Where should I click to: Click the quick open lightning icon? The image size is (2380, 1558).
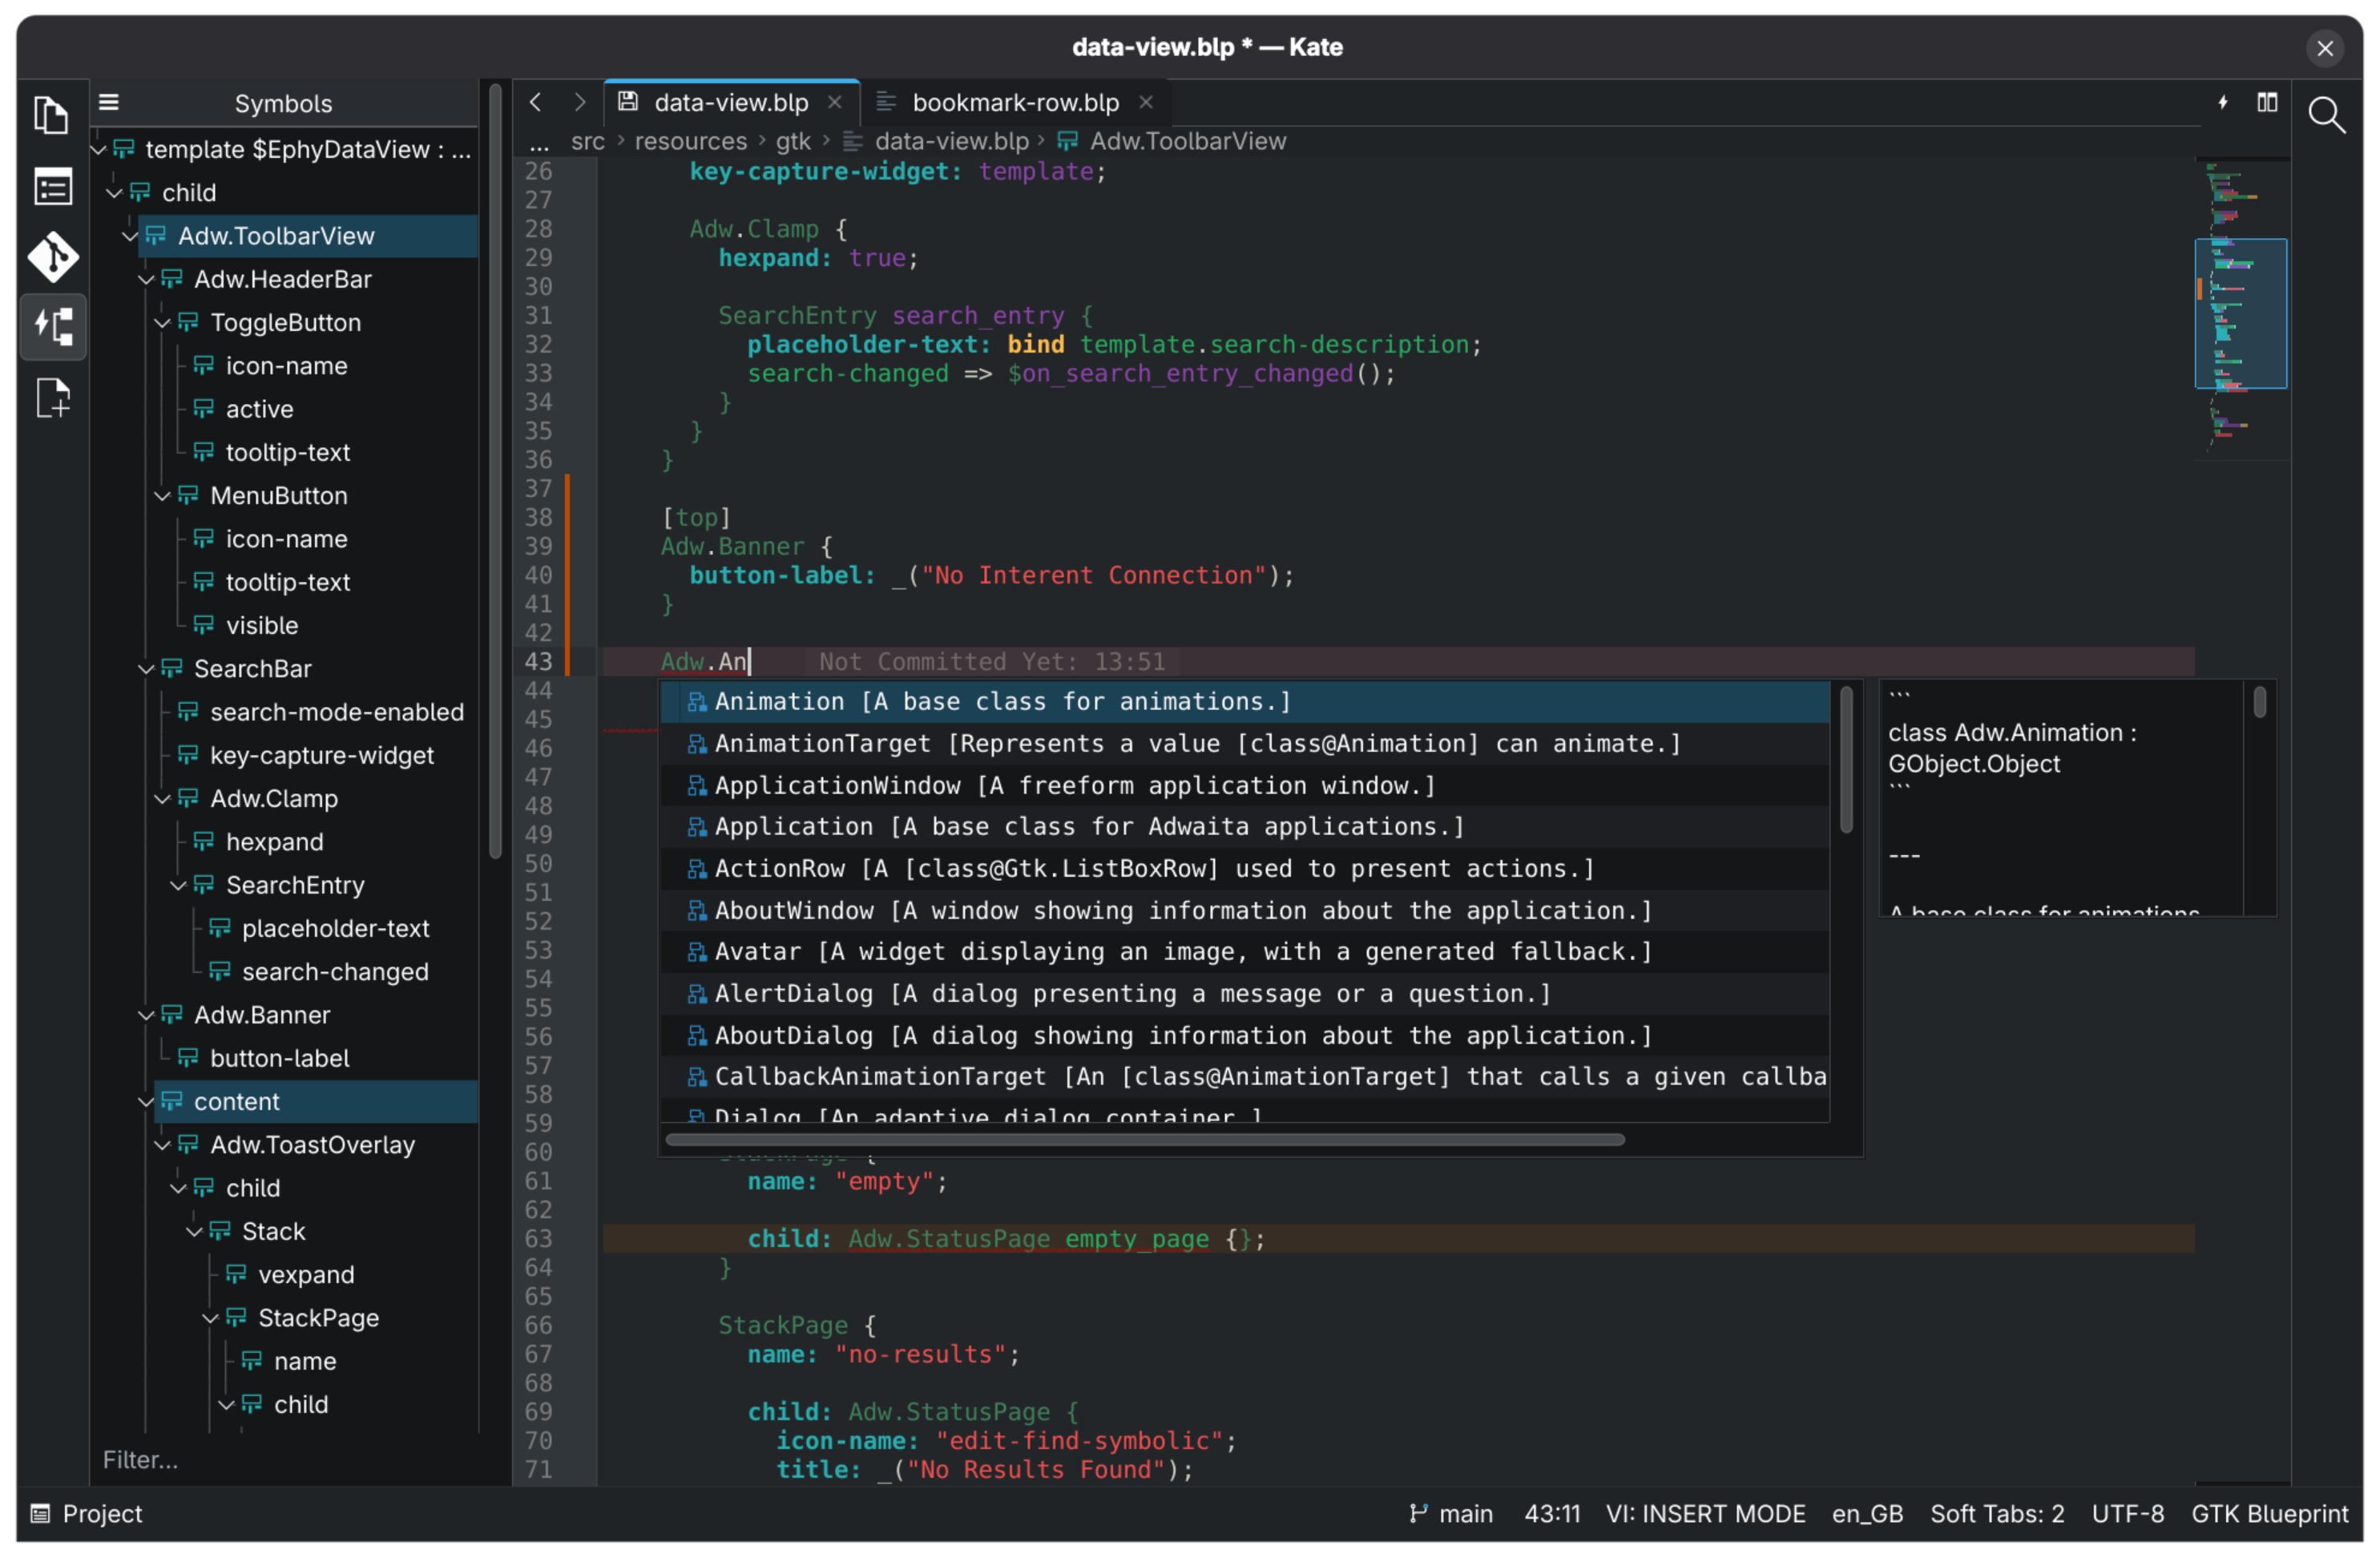(2222, 102)
